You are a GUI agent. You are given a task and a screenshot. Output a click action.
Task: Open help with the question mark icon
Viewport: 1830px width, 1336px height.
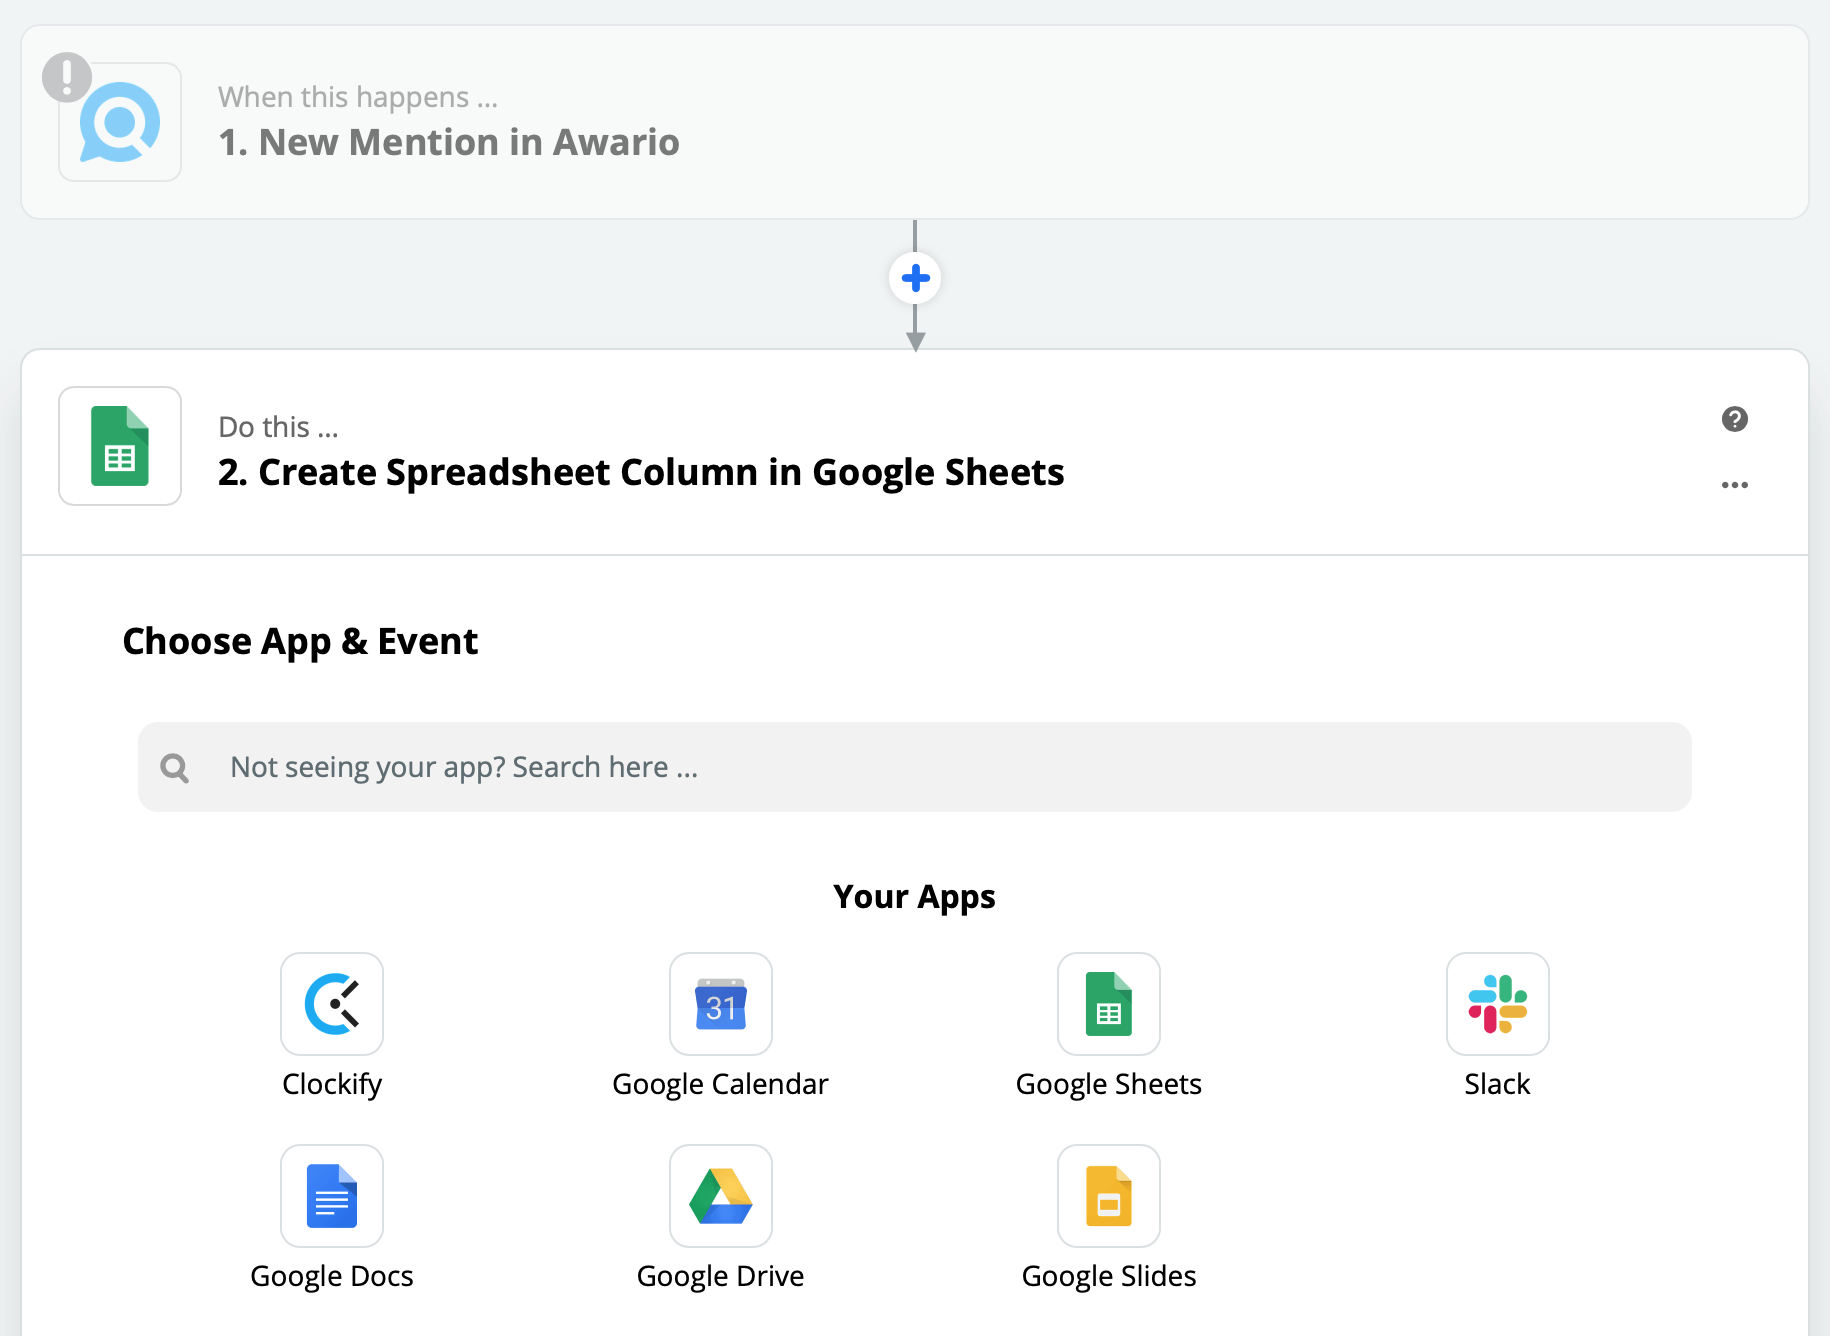click(x=1735, y=419)
